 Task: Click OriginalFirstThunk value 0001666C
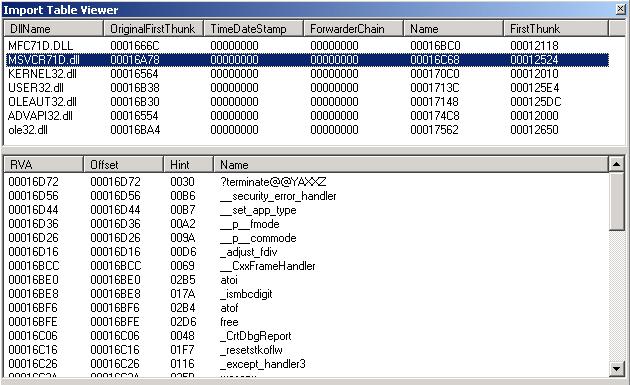click(135, 45)
